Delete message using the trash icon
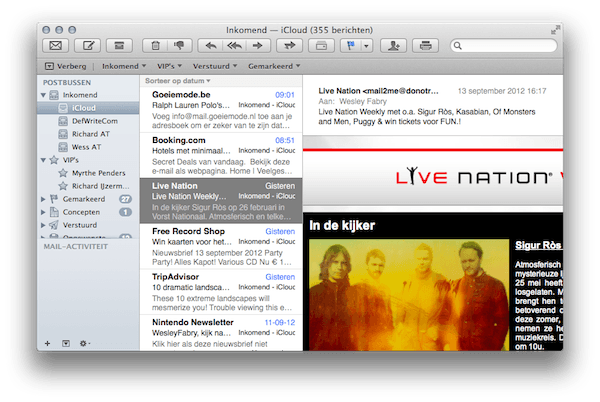The width and height of the screenshot is (600, 402). point(155,46)
